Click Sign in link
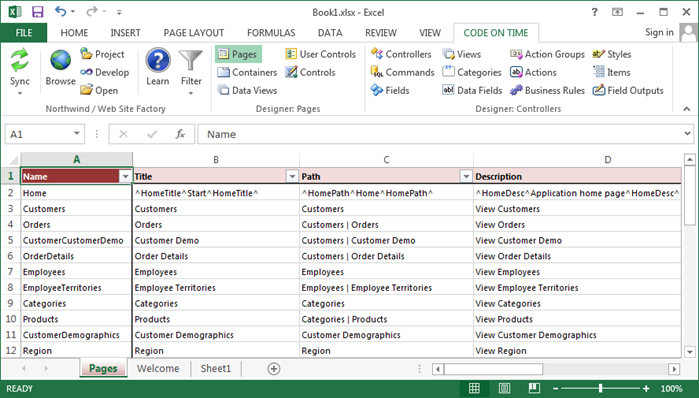This screenshot has width=699, height=398. (659, 32)
